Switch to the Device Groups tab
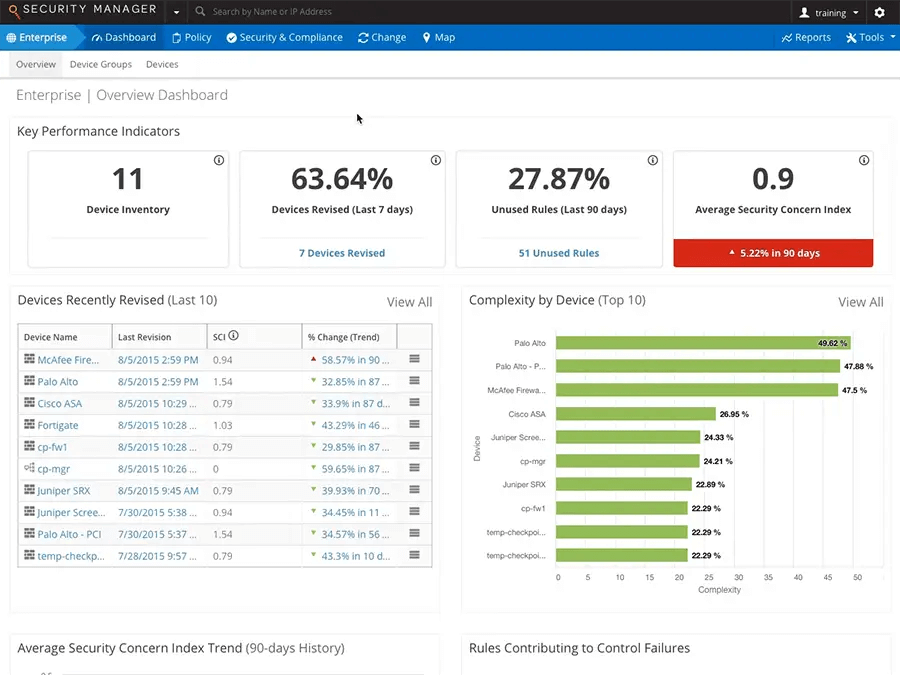 (x=100, y=64)
